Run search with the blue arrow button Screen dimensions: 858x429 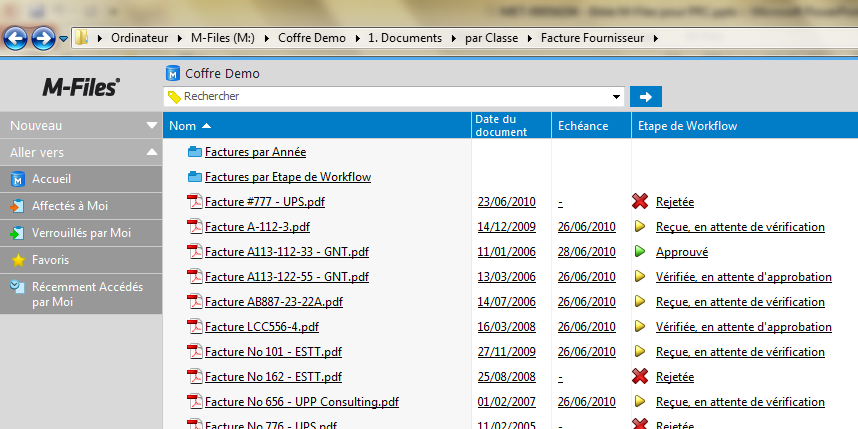pyautogui.click(x=646, y=96)
